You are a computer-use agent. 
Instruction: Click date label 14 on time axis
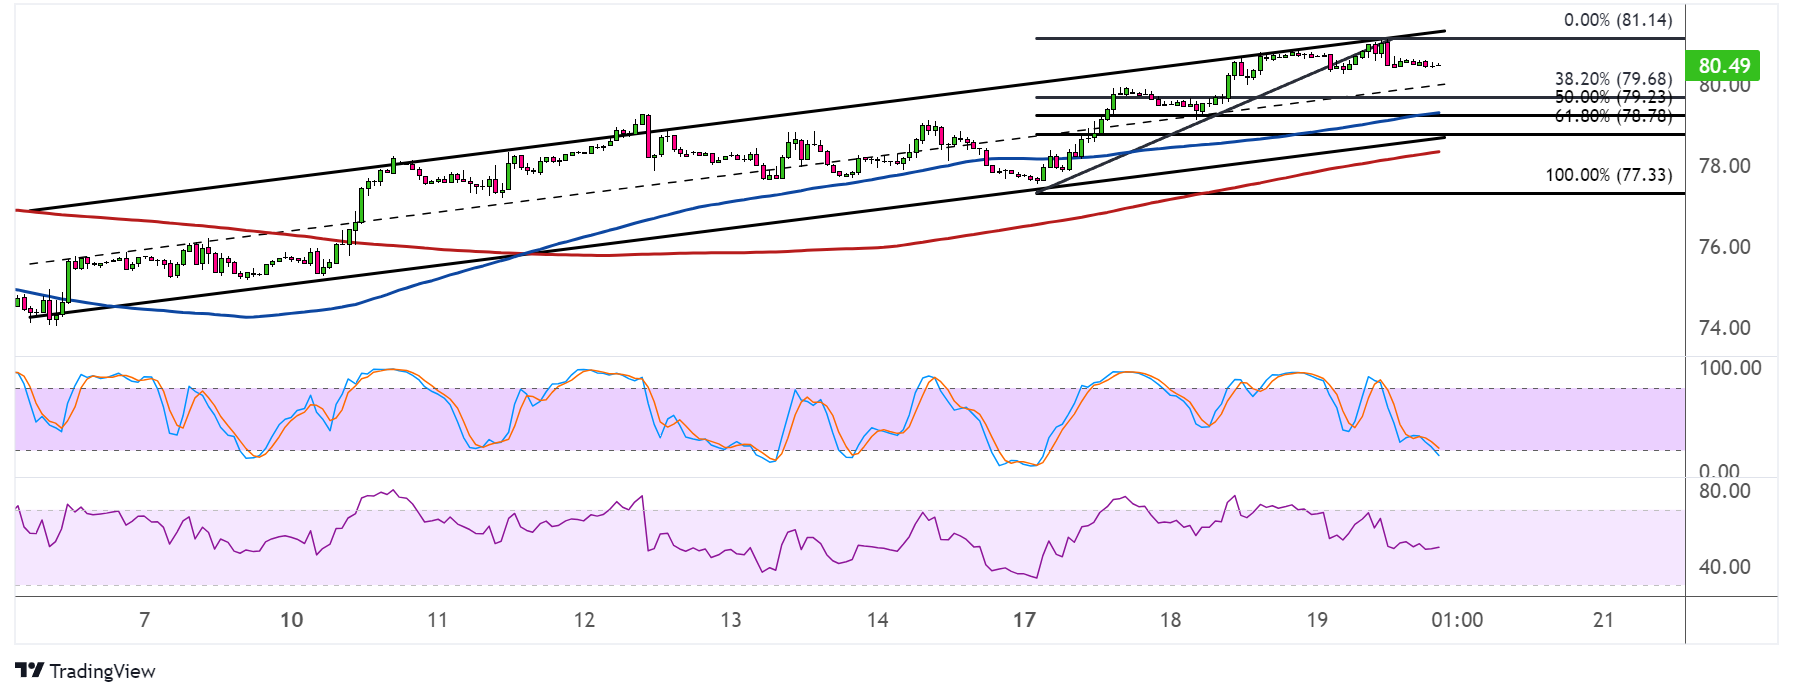pyautogui.click(x=877, y=620)
